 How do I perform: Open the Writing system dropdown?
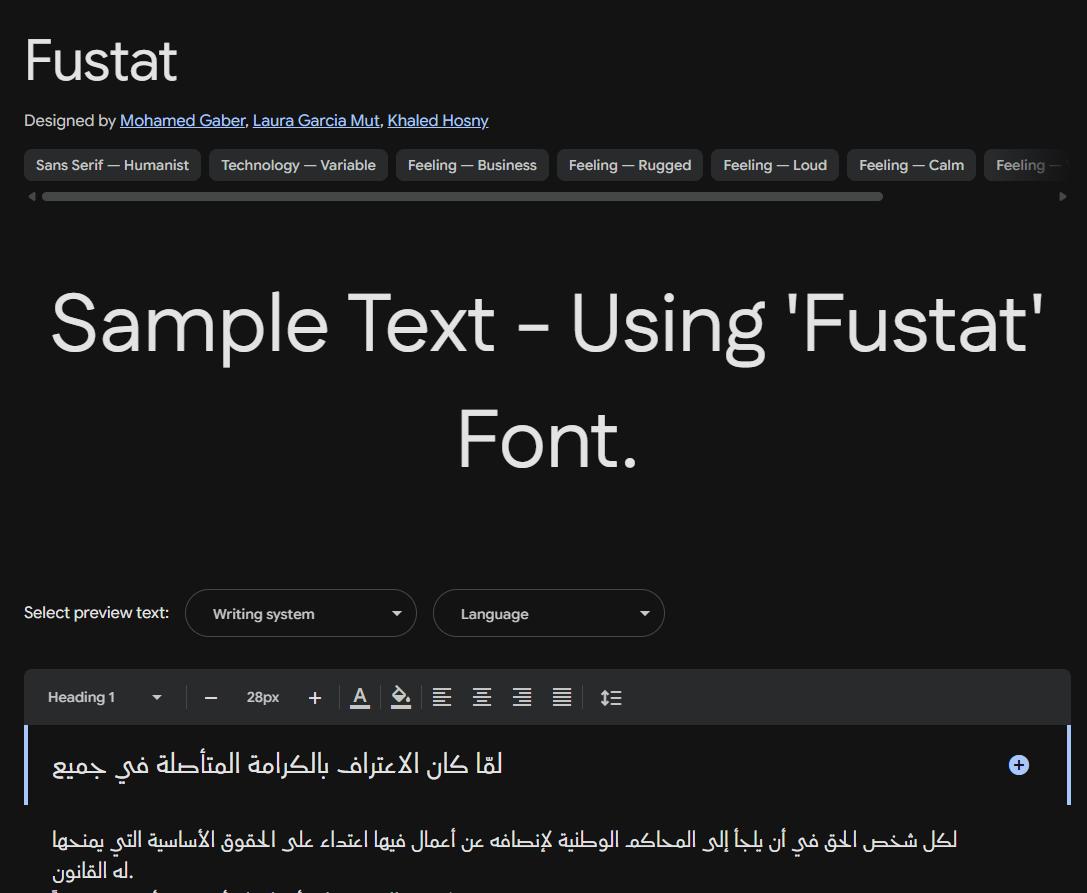pyautogui.click(x=301, y=614)
